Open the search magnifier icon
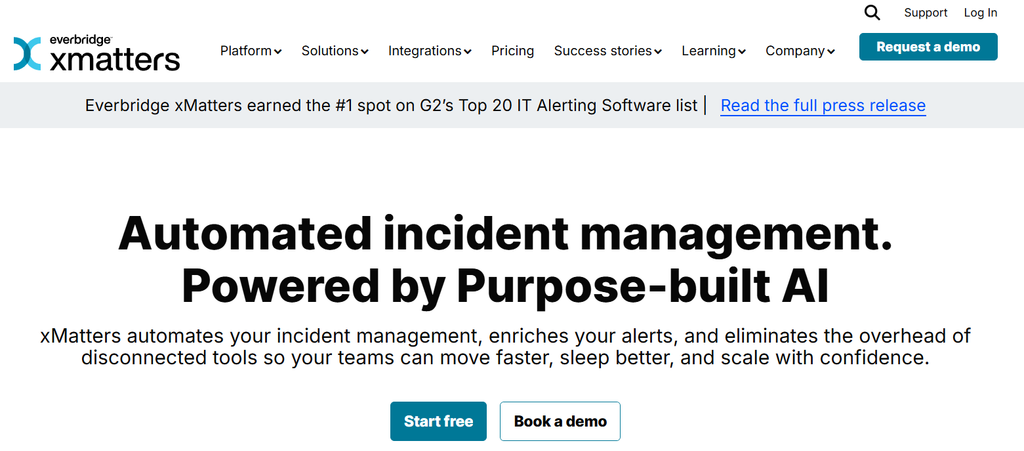 (872, 12)
